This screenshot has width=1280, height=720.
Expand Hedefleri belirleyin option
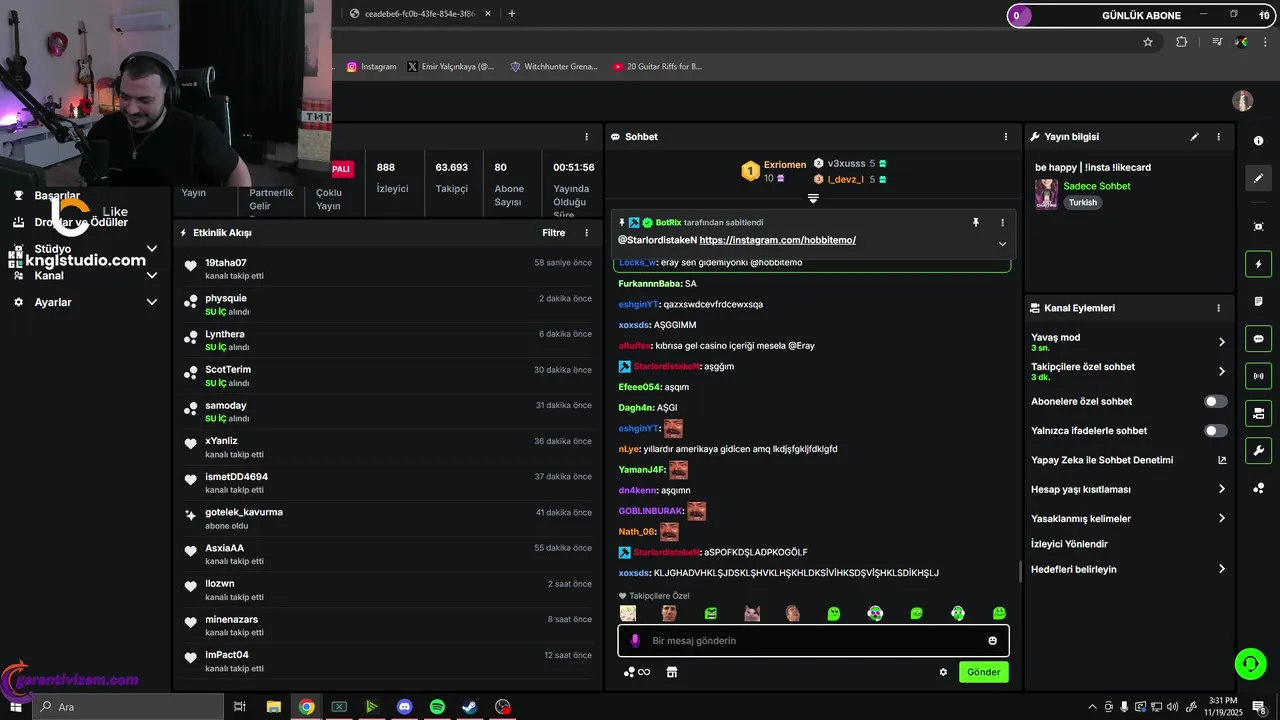tap(1128, 569)
